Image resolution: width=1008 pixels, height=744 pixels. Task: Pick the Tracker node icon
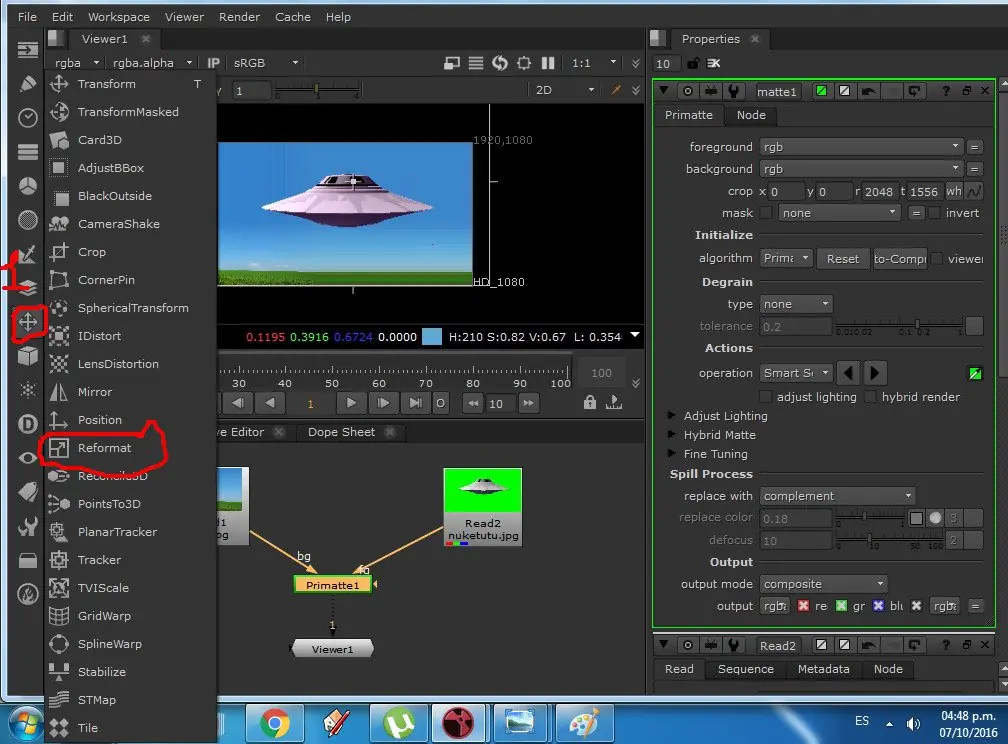click(59, 559)
